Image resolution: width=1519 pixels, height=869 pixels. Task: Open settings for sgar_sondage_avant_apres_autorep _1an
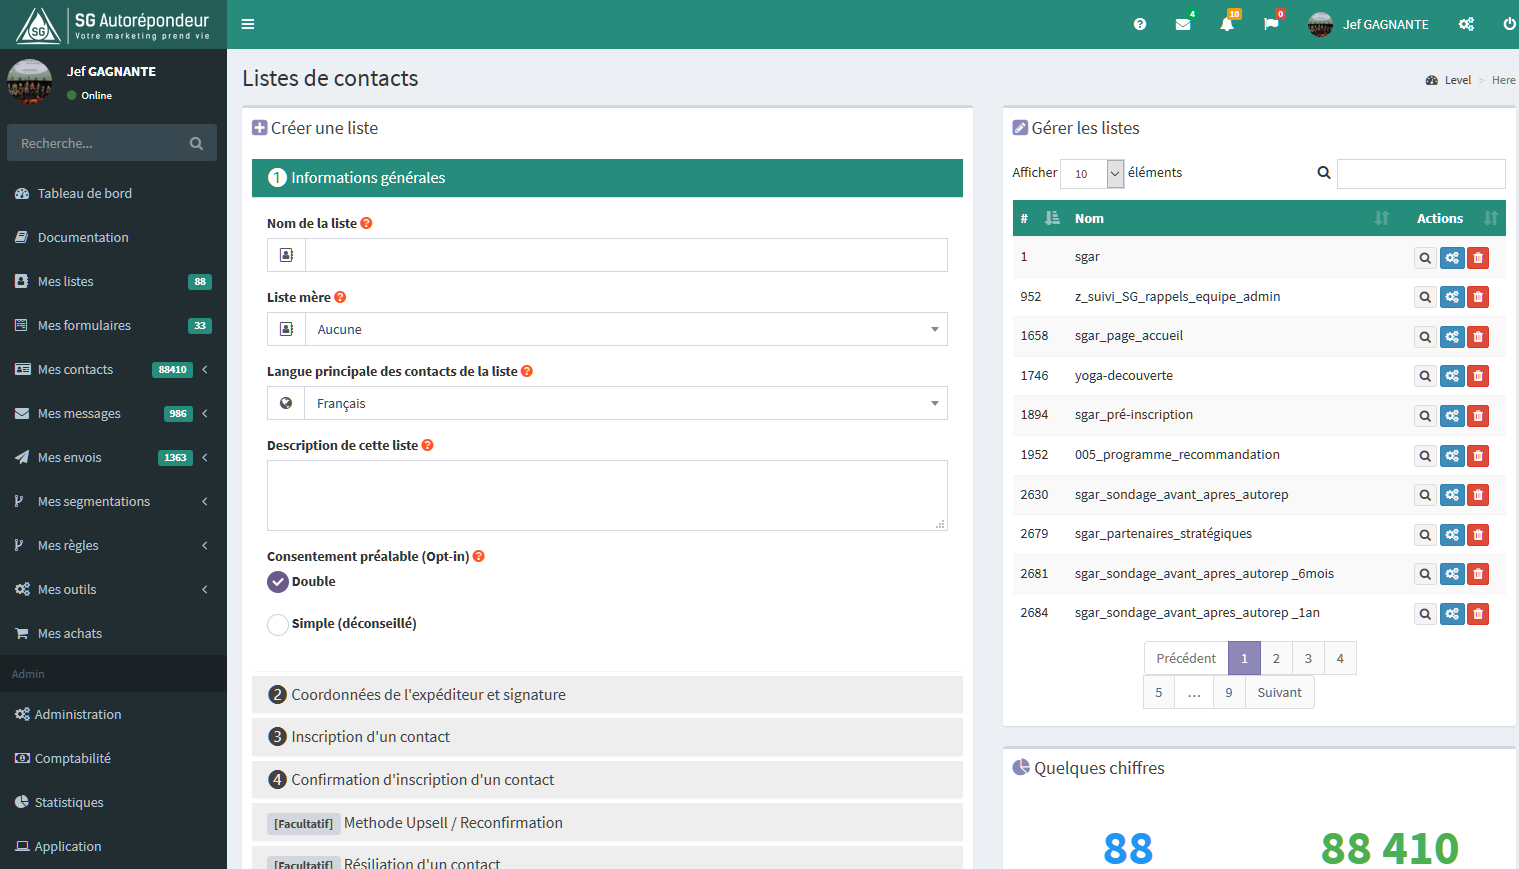(x=1452, y=614)
